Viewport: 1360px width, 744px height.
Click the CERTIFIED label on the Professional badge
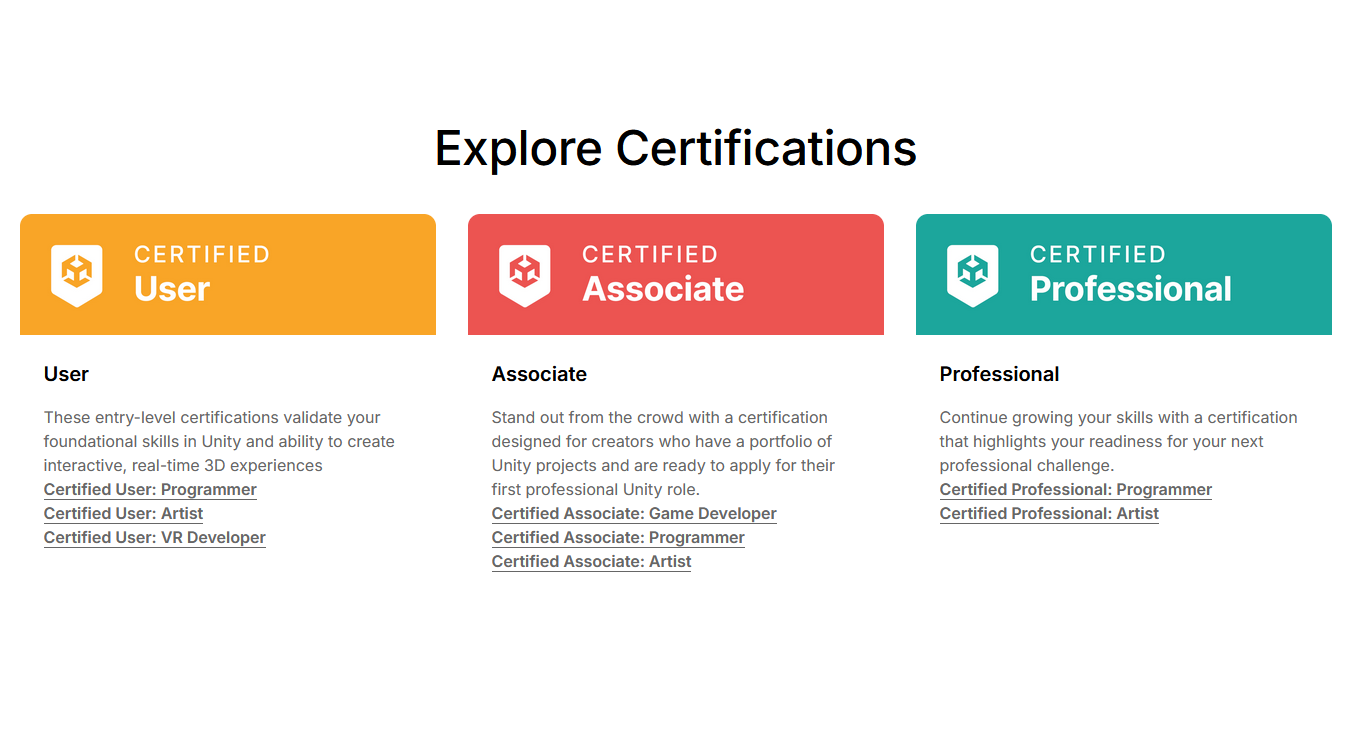[x=1098, y=255]
